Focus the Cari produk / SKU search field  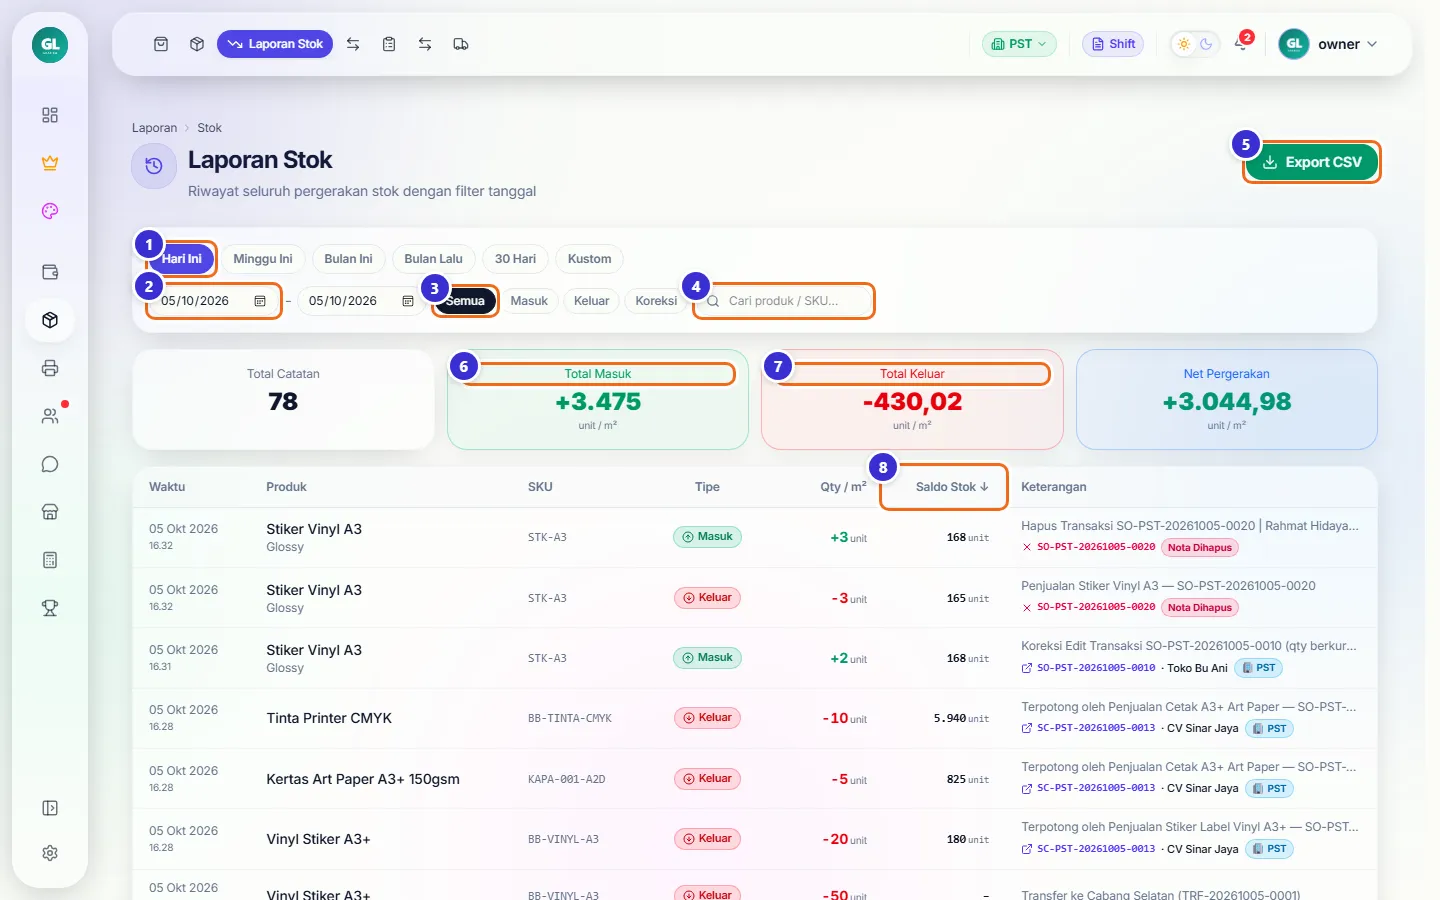point(784,301)
